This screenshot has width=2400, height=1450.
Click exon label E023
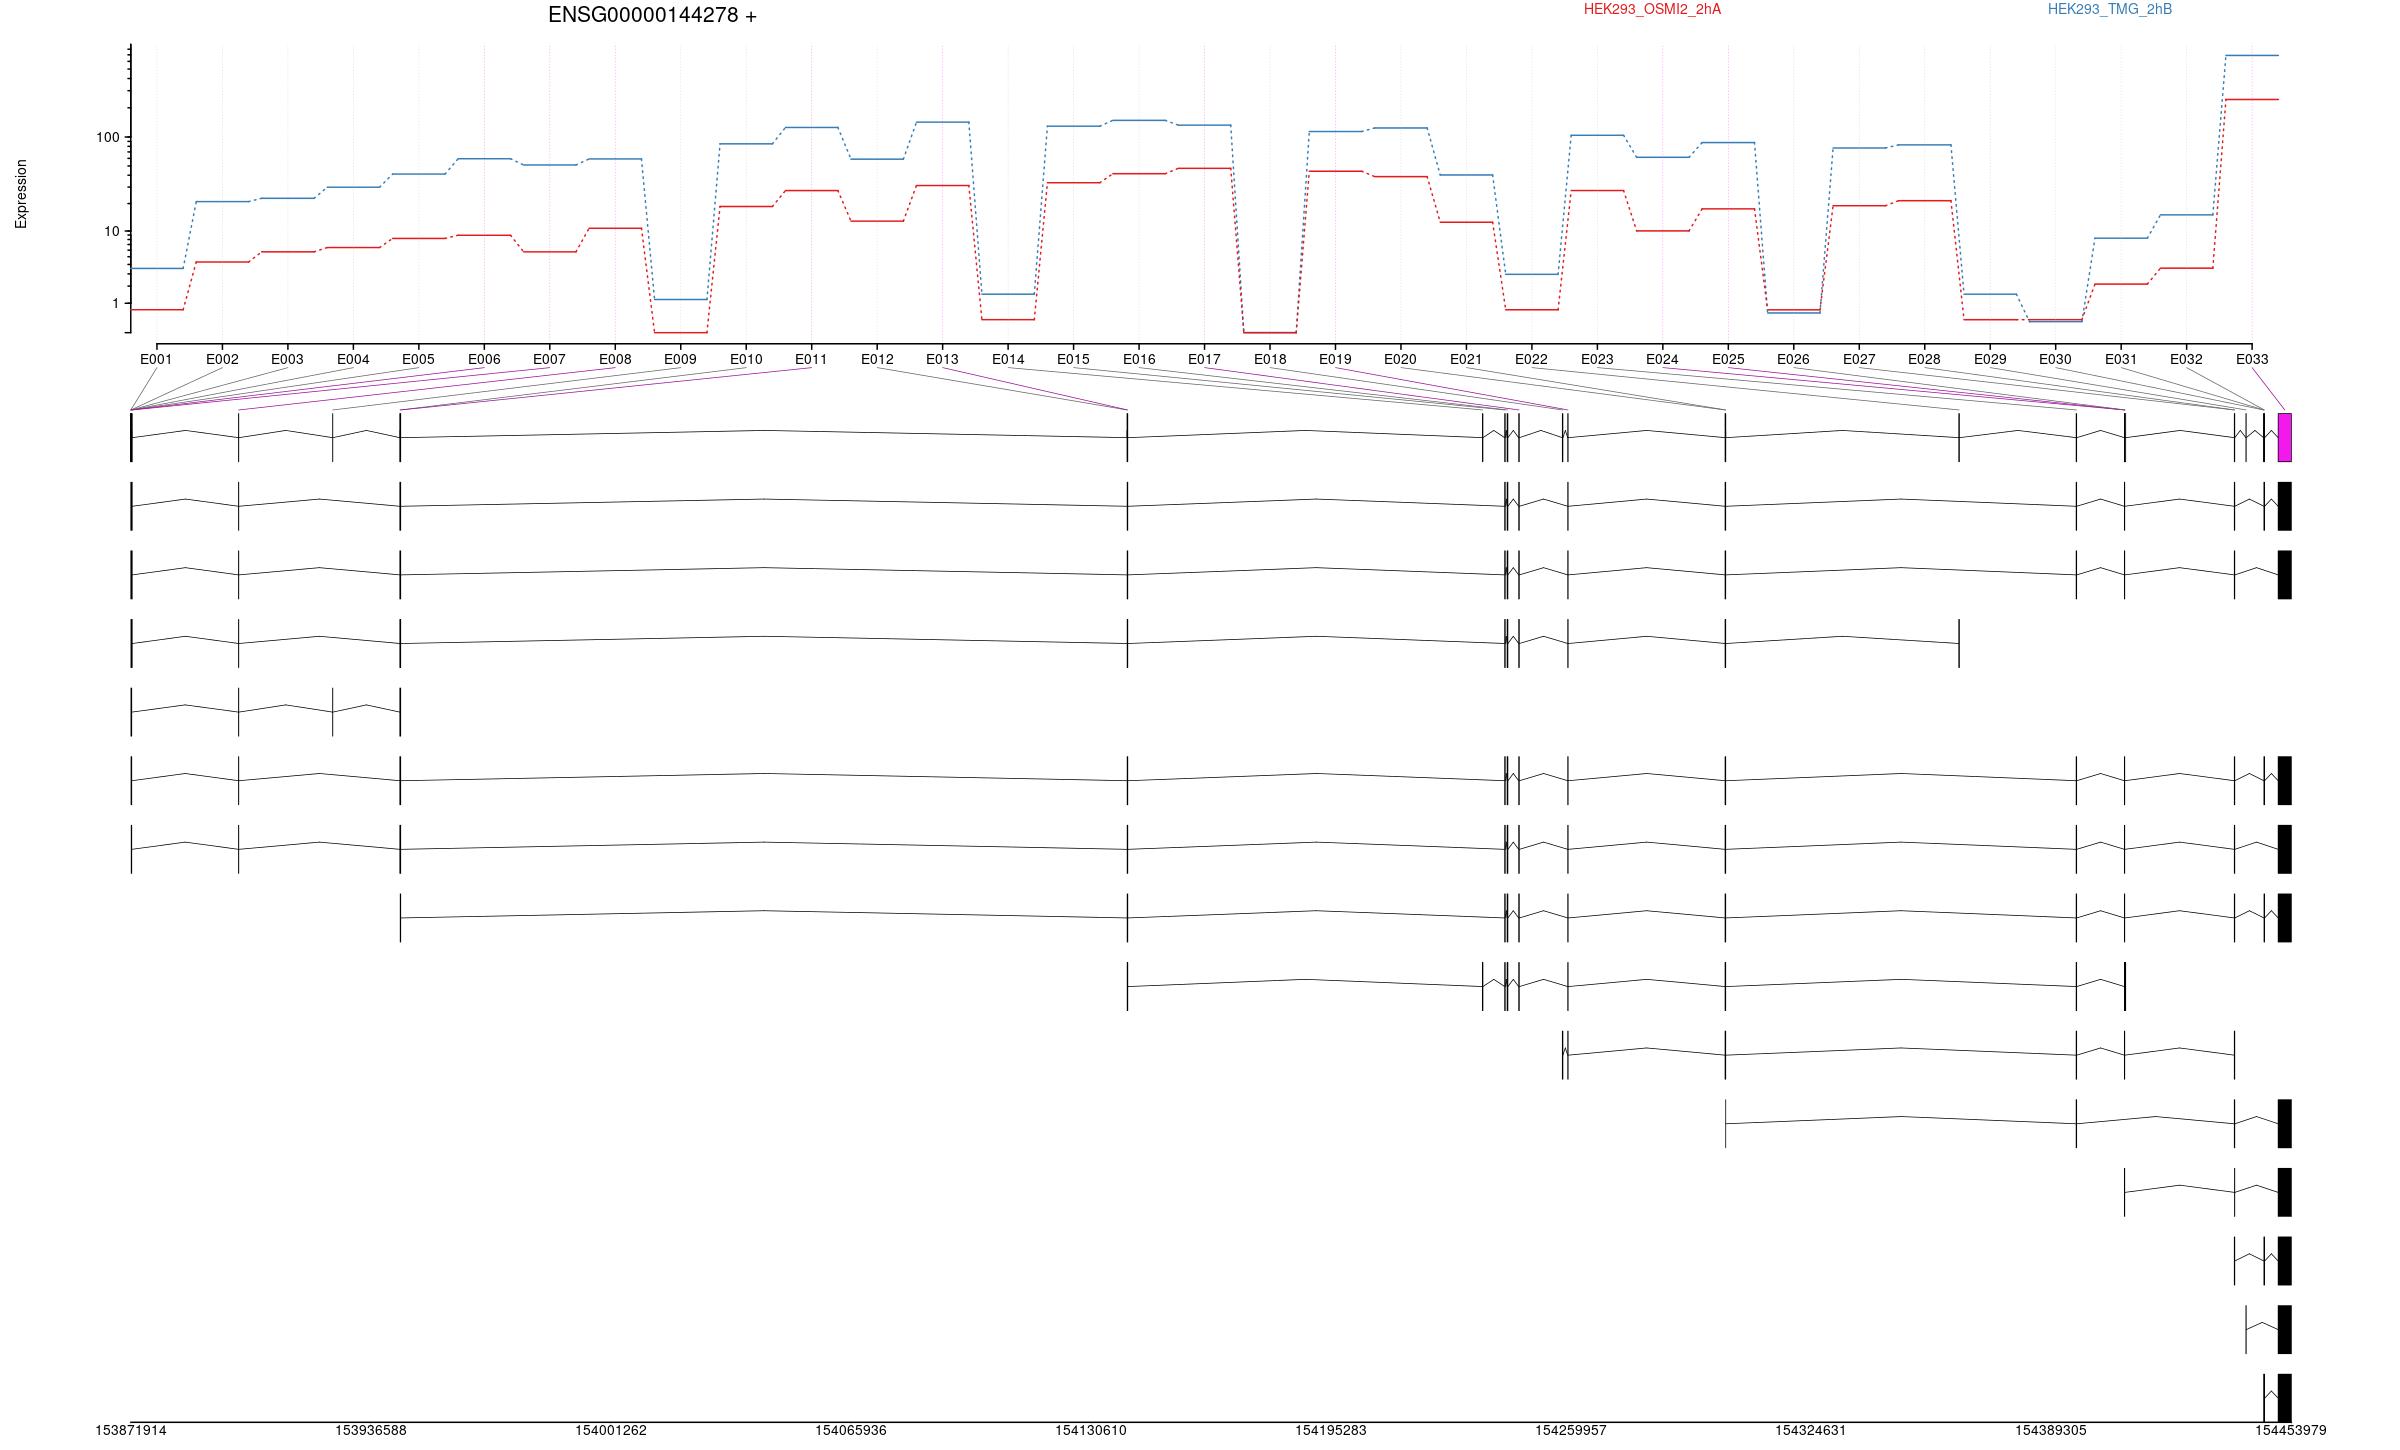coord(1597,359)
